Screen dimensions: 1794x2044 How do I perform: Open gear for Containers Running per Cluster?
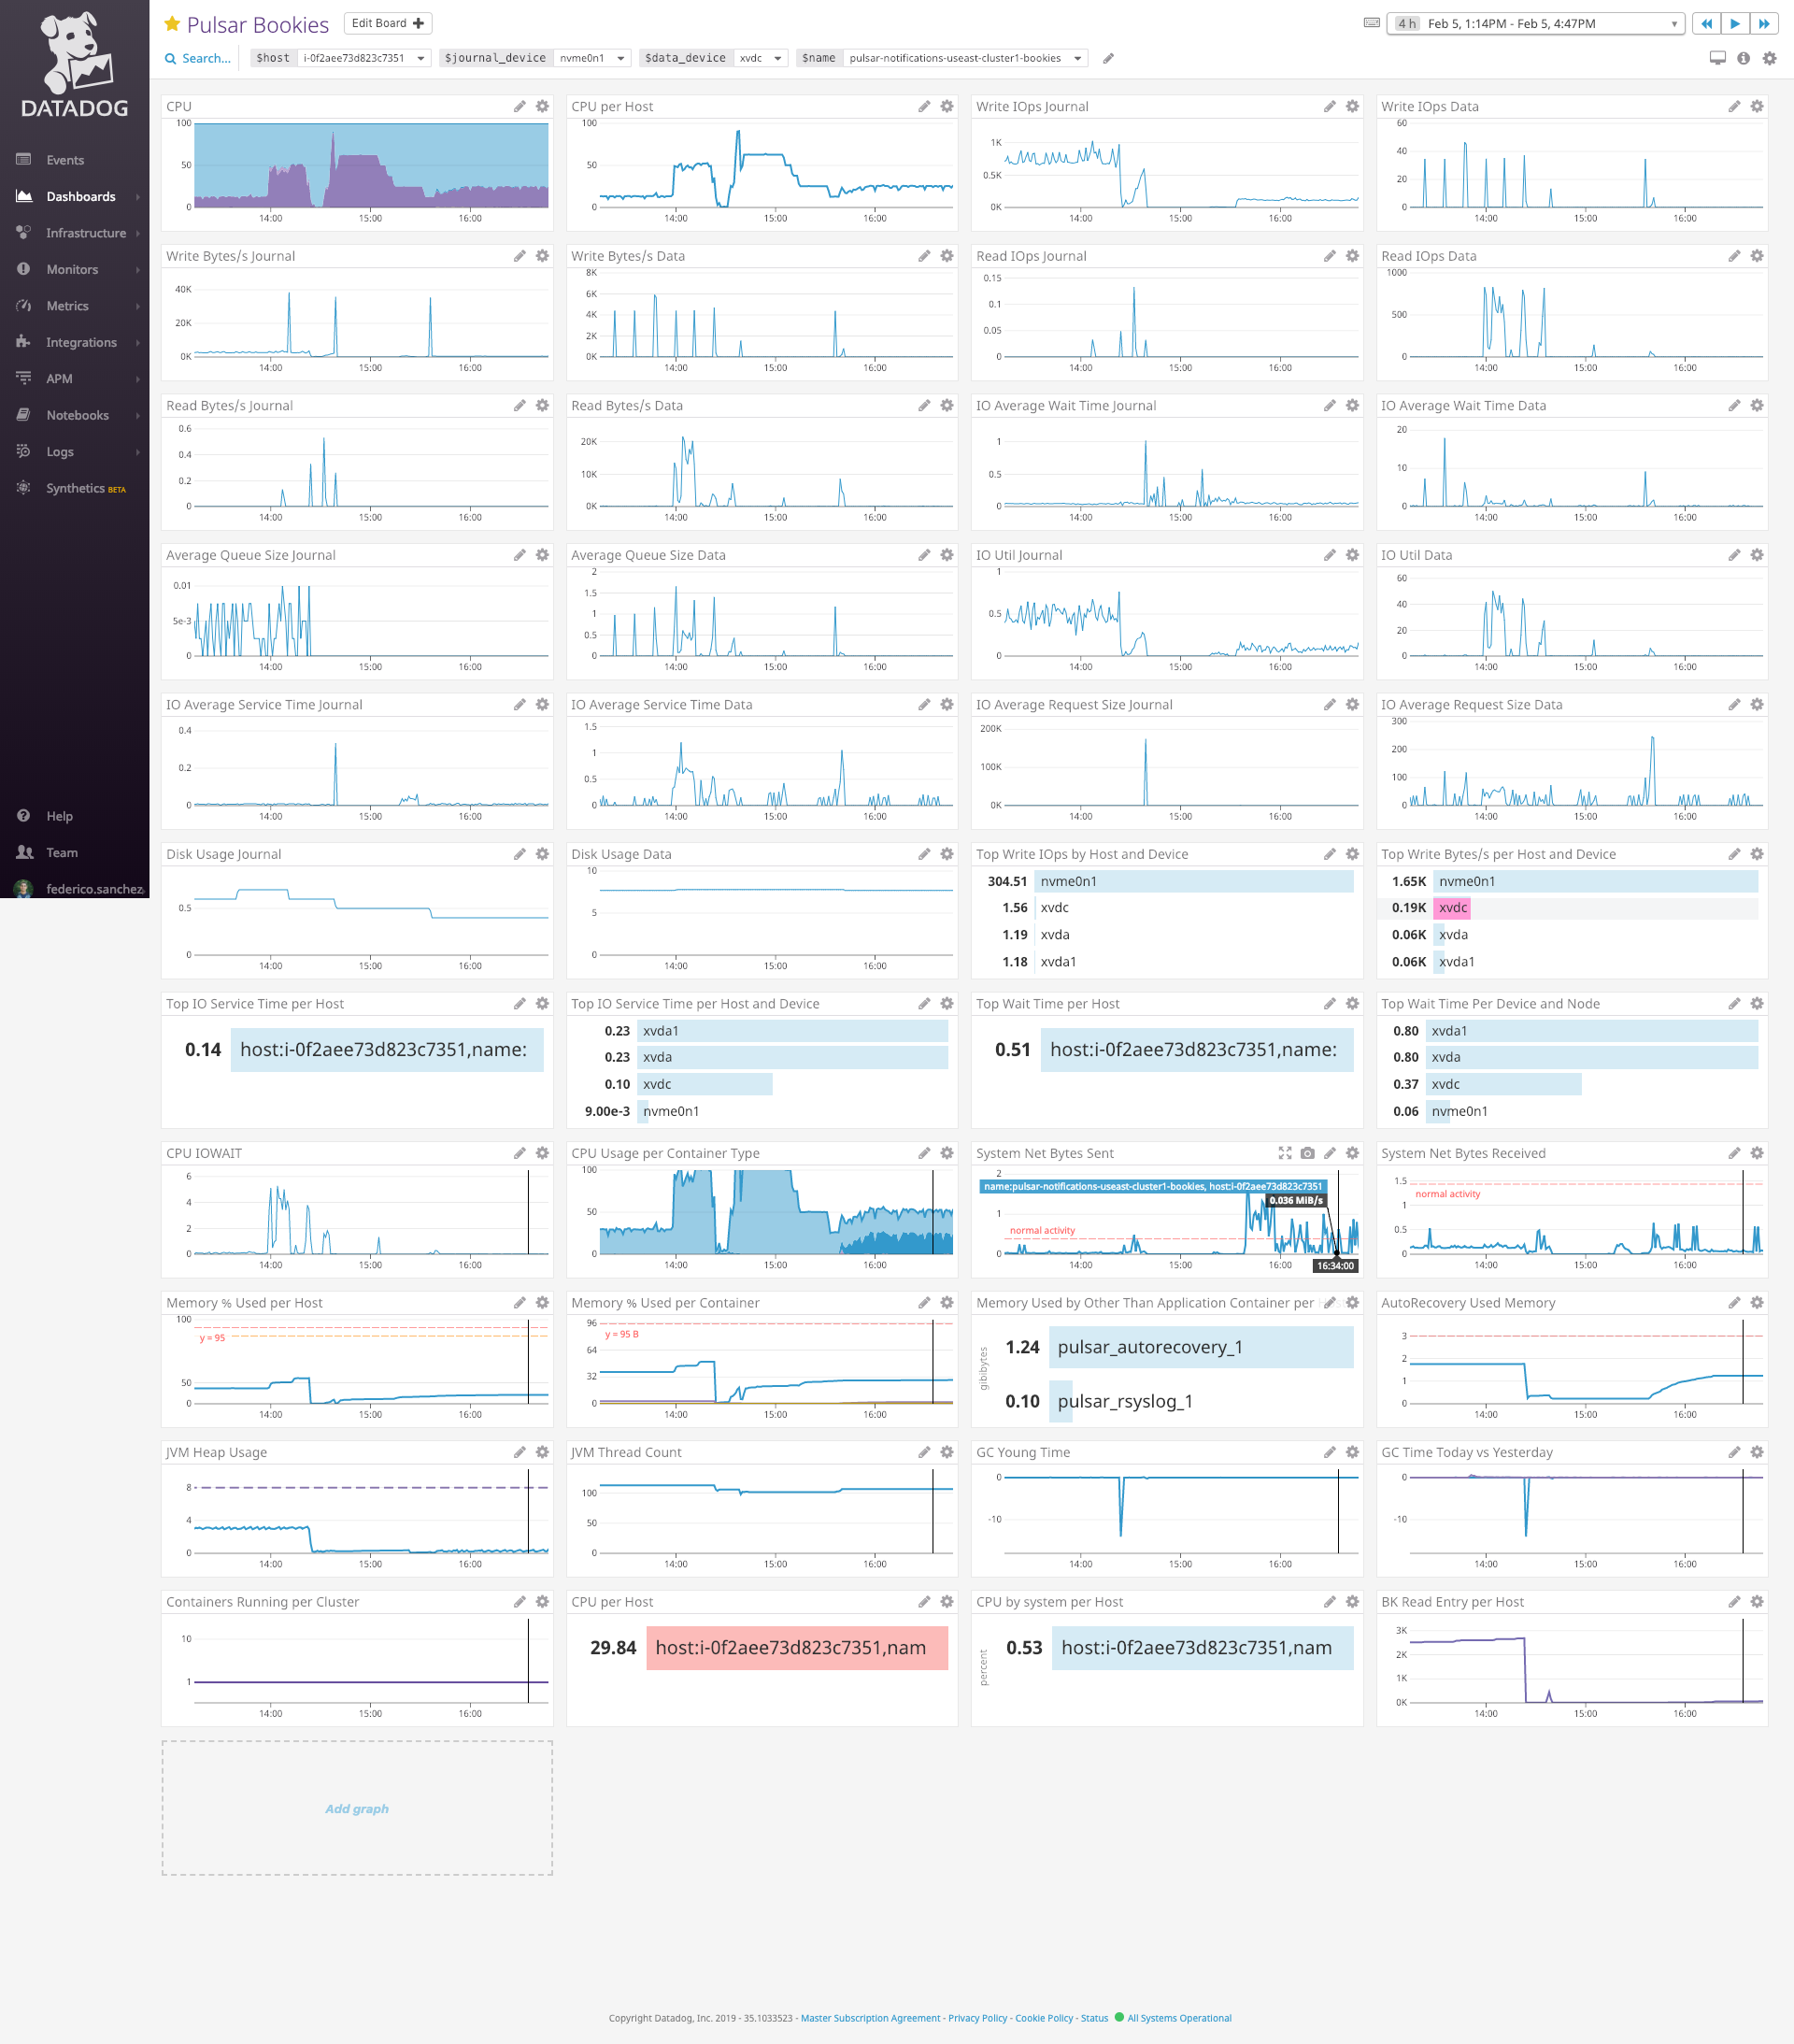(x=542, y=1602)
